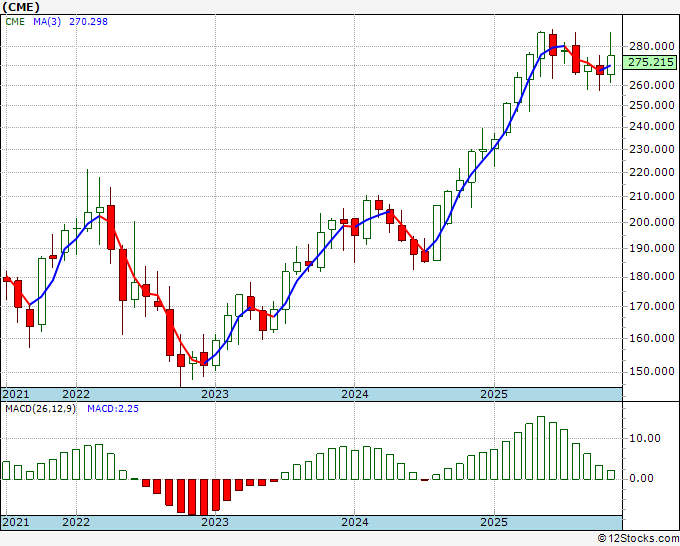
Task: Click the tallest green MACD histogram bar
Action: point(541,448)
